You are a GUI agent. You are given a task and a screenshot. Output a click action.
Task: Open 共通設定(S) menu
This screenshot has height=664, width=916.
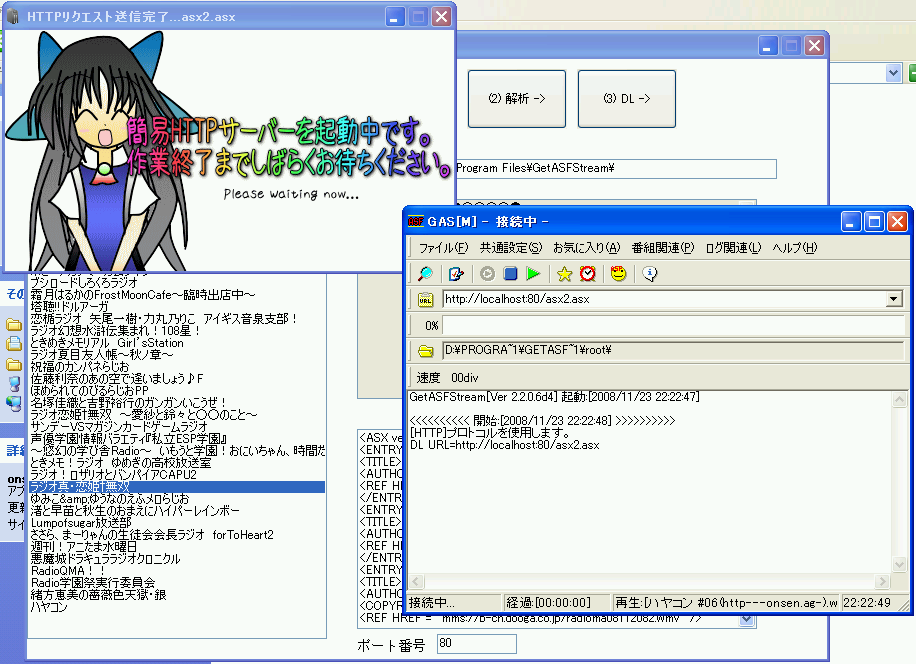click(x=511, y=248)
